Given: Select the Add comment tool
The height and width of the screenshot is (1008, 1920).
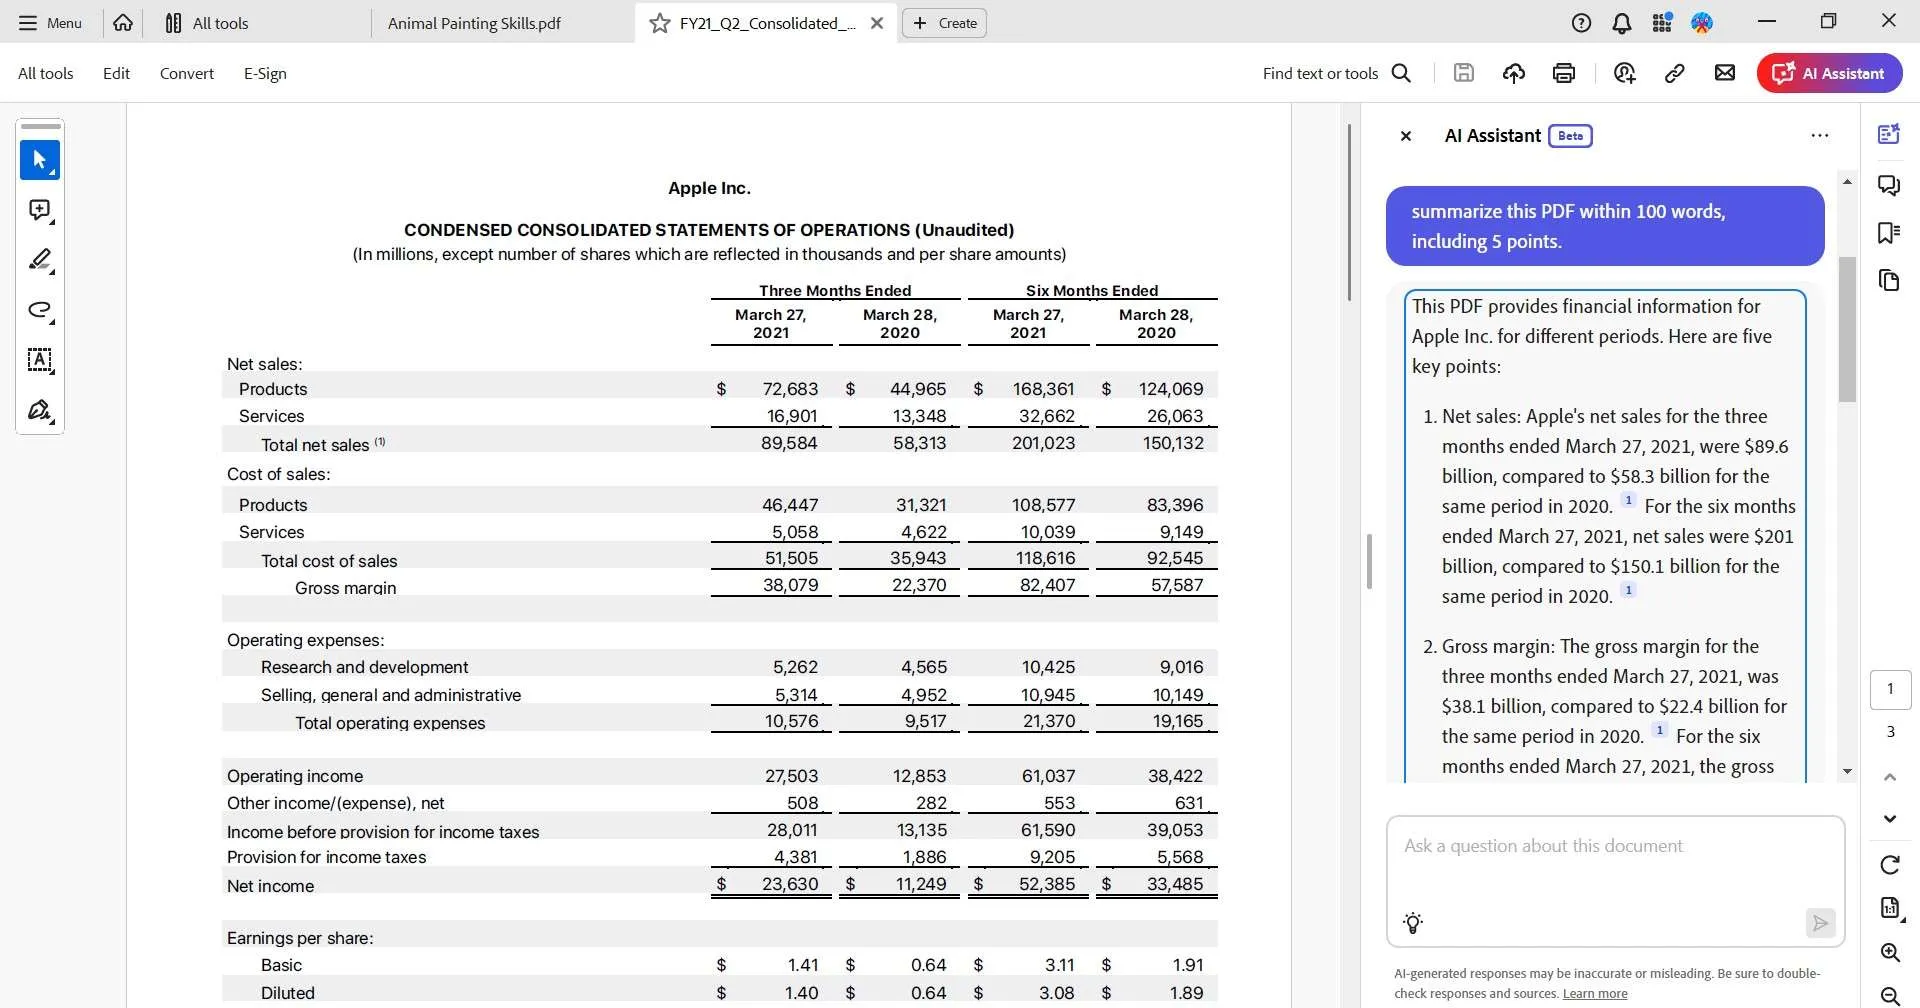Looking at the screenshot, I should (40, 210).
